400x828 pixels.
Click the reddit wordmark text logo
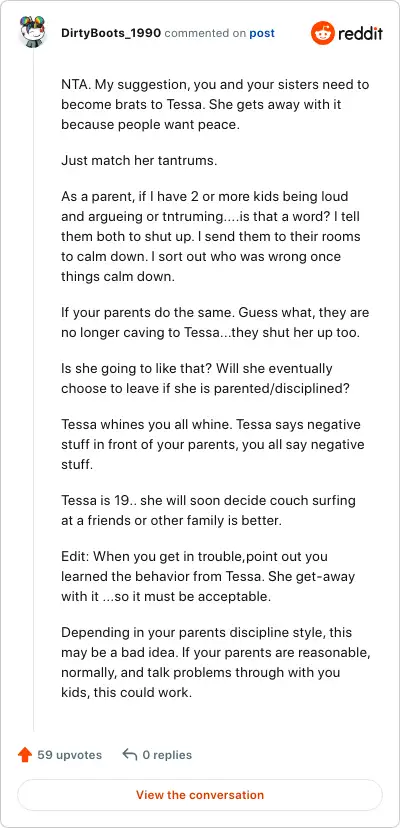(x=360, y=34)
